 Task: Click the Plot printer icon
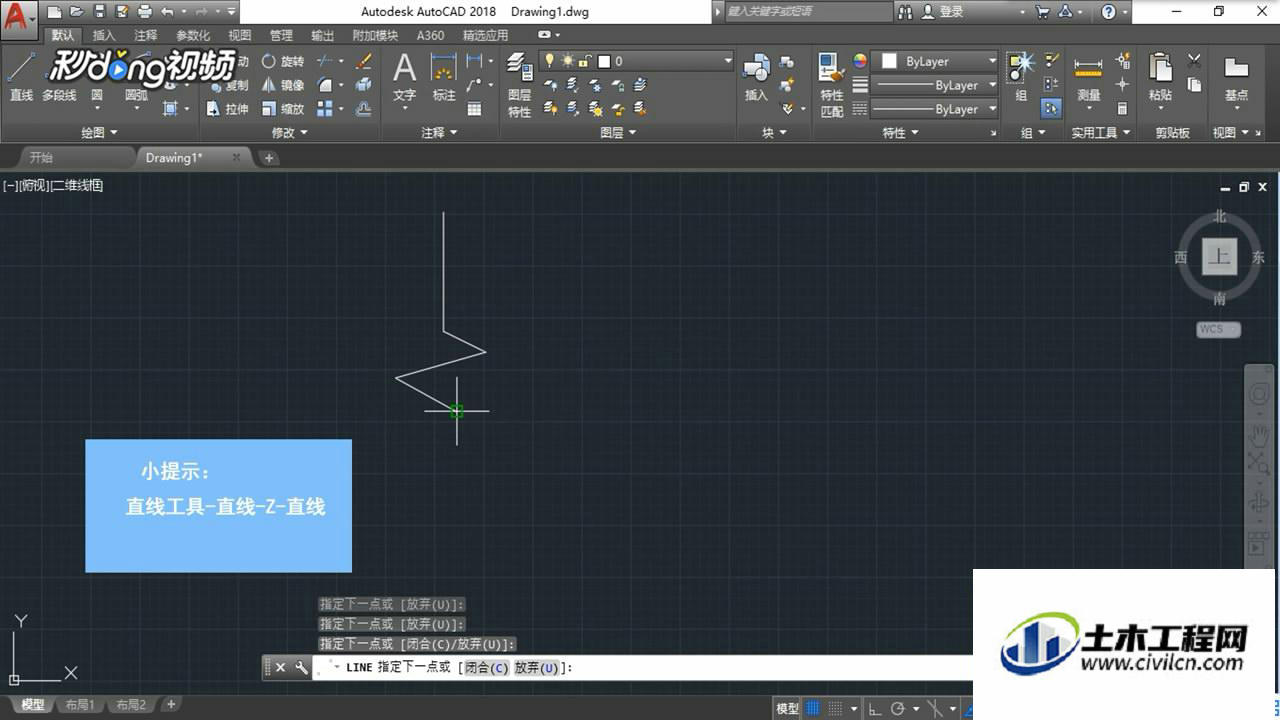[144, 12]
